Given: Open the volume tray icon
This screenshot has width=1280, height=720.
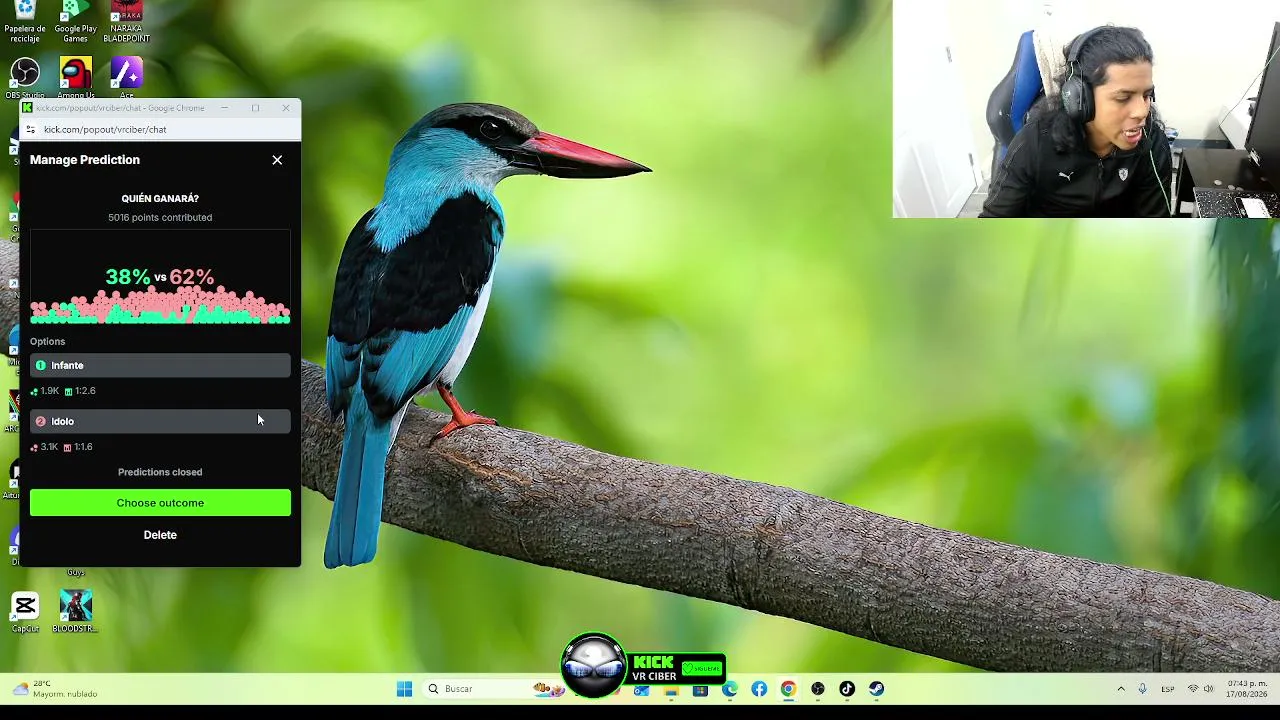Looking at the screenshot, I should pos(1208,689).
